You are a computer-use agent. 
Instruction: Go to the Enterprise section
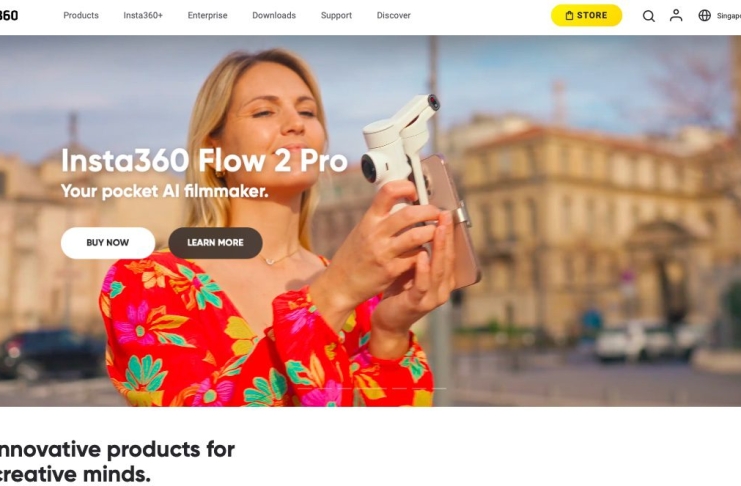pos(207,15)
